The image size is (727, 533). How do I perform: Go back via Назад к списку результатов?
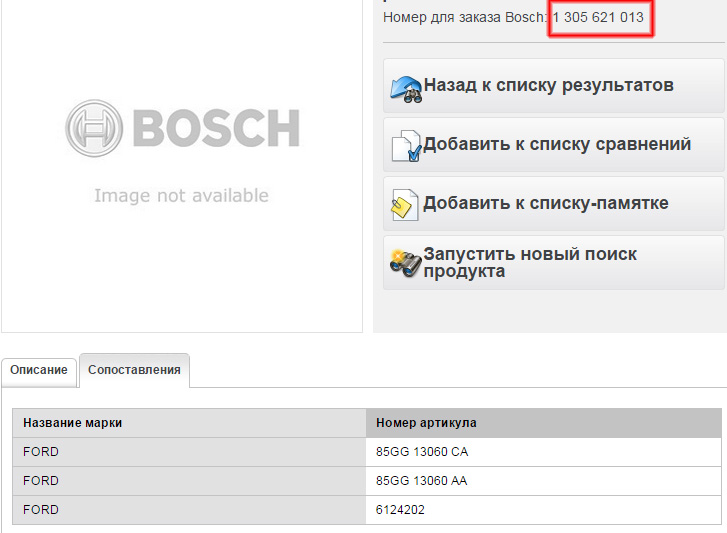(554, 86)
